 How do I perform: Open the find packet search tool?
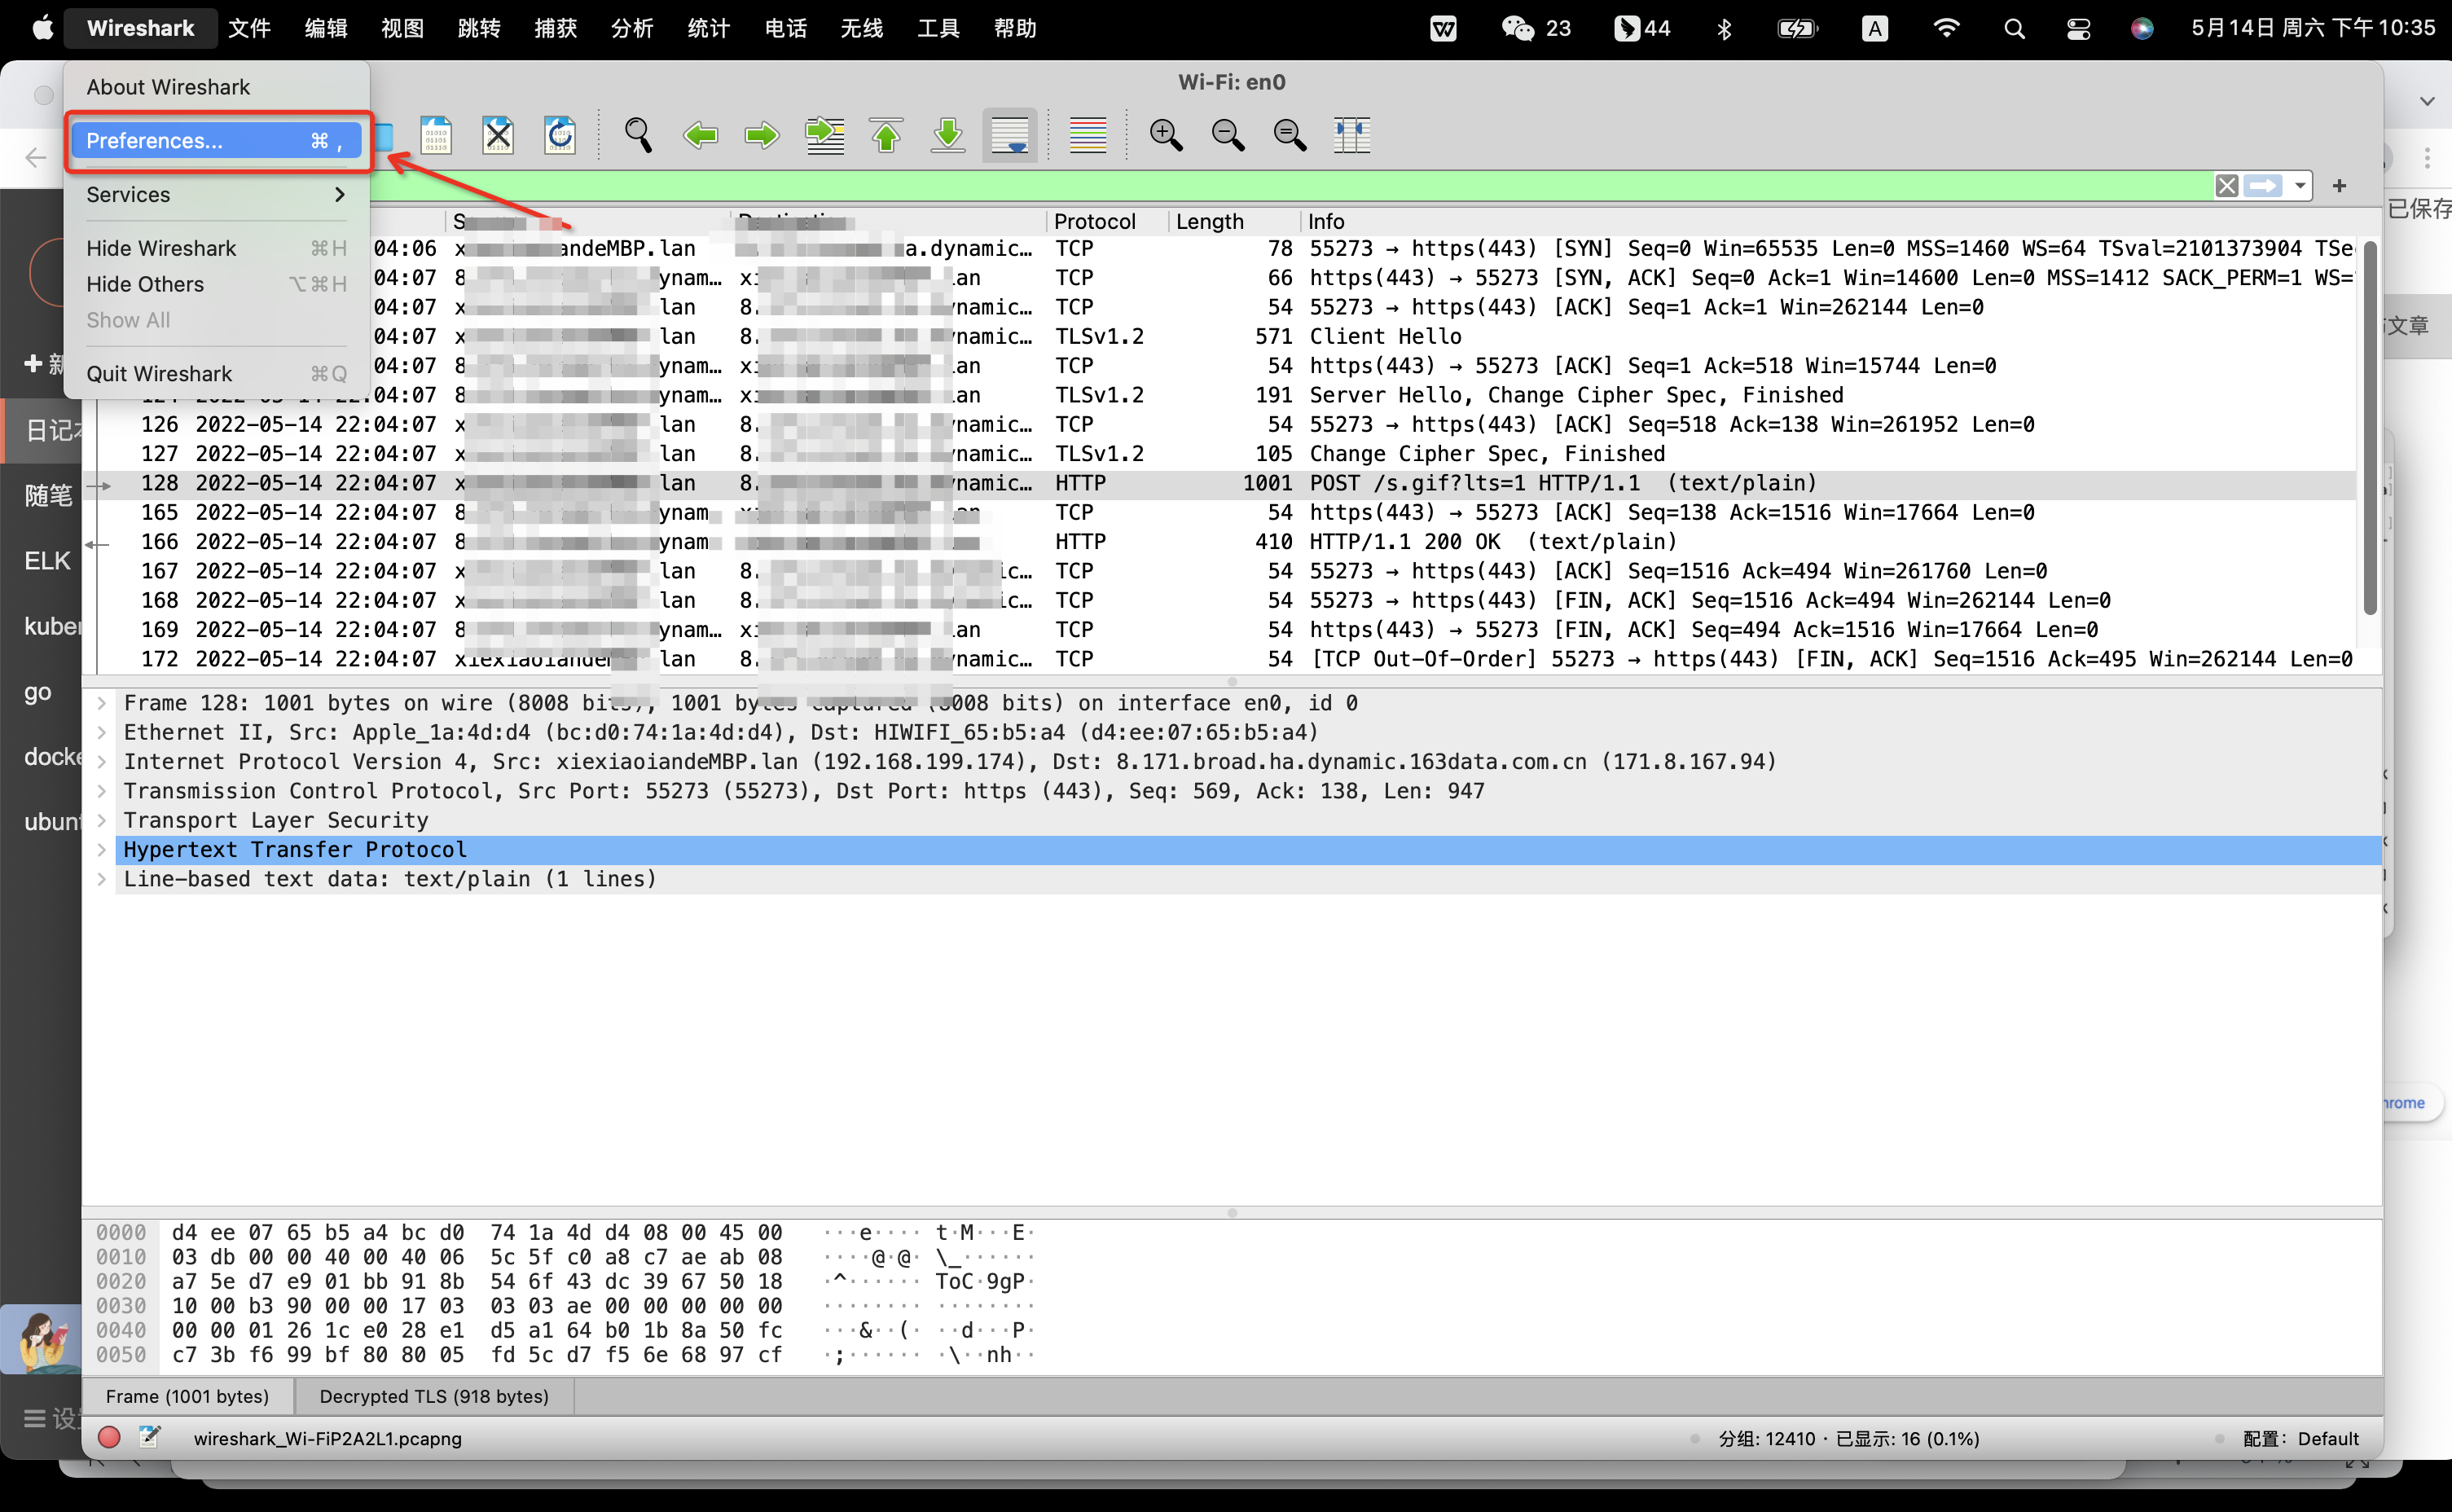click(x=637, y=135)
